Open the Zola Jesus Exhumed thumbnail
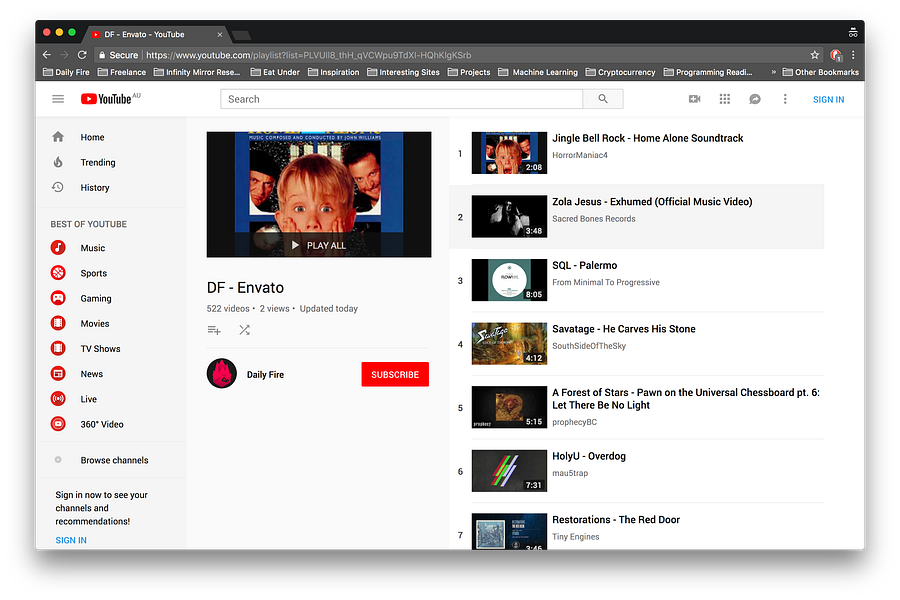This screenshot has height=600, width=900. [x=509, y=216]
